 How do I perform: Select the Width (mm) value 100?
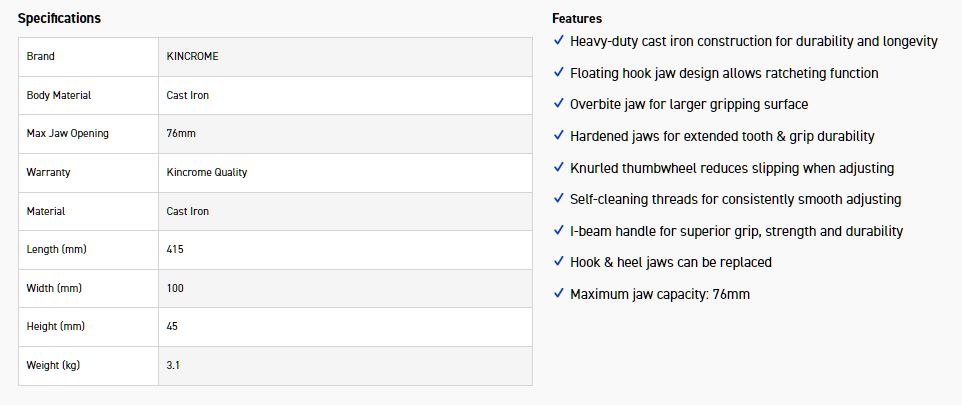tap(175, 288)
